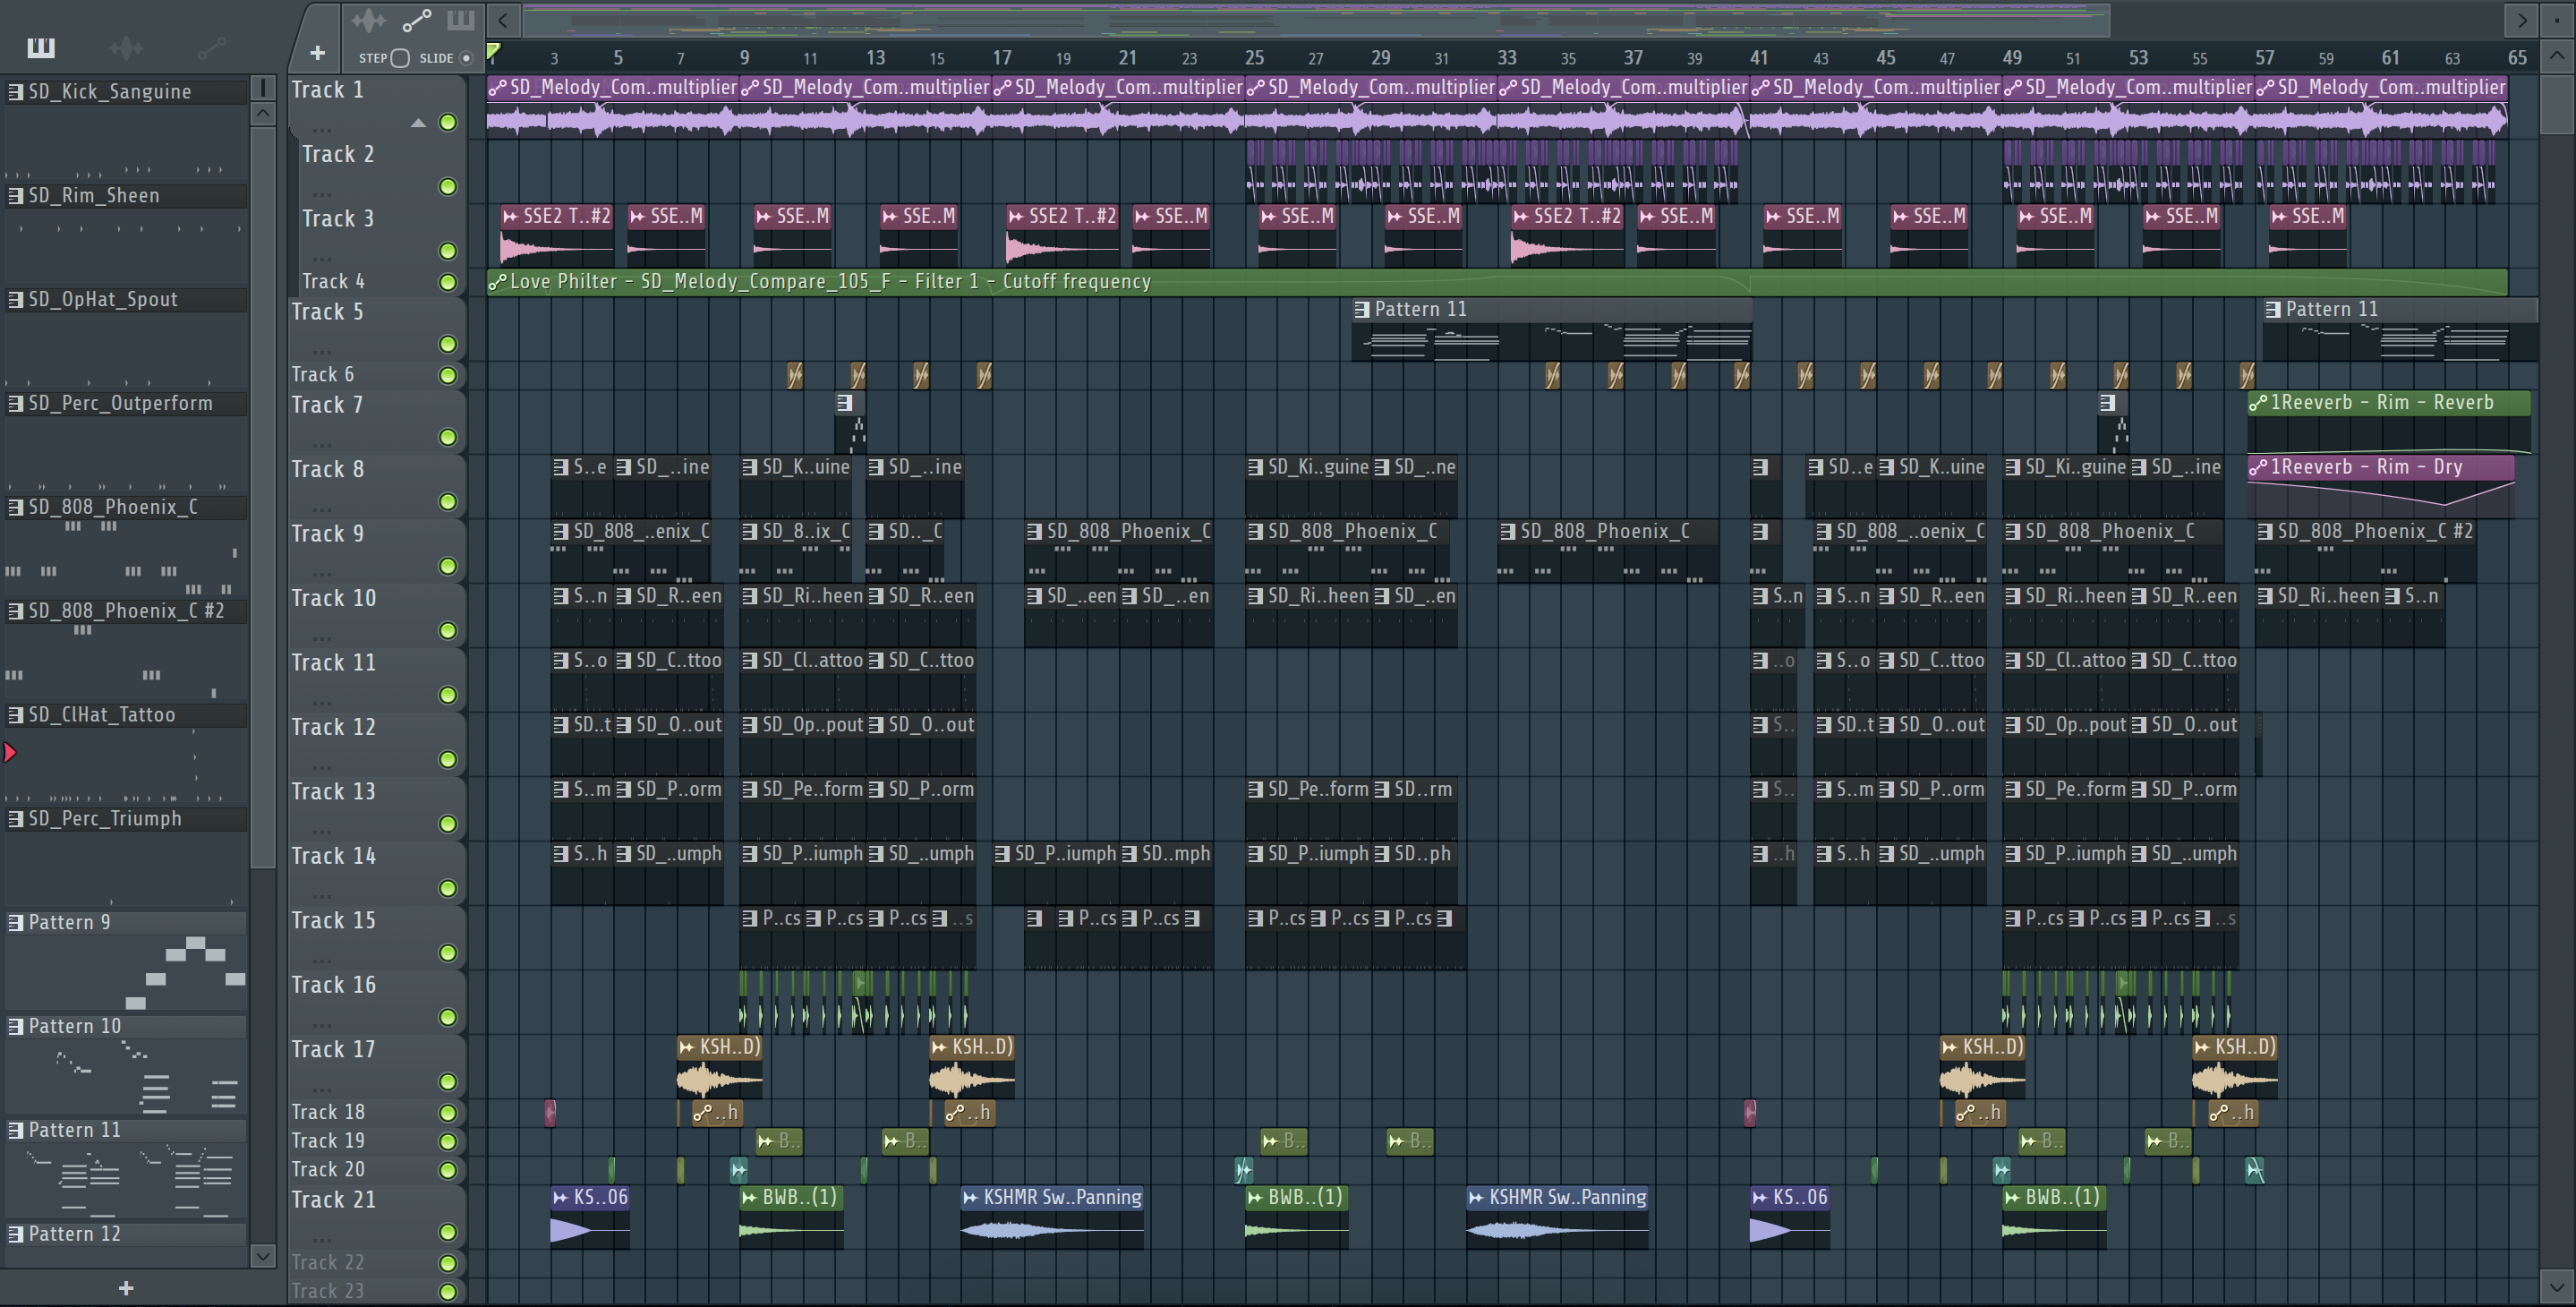Image resolution: width=2576 pixels, height=1307 pixels.
Task: Click the playlist vertical scrollbar thumb
Action: click(2557, 103)
